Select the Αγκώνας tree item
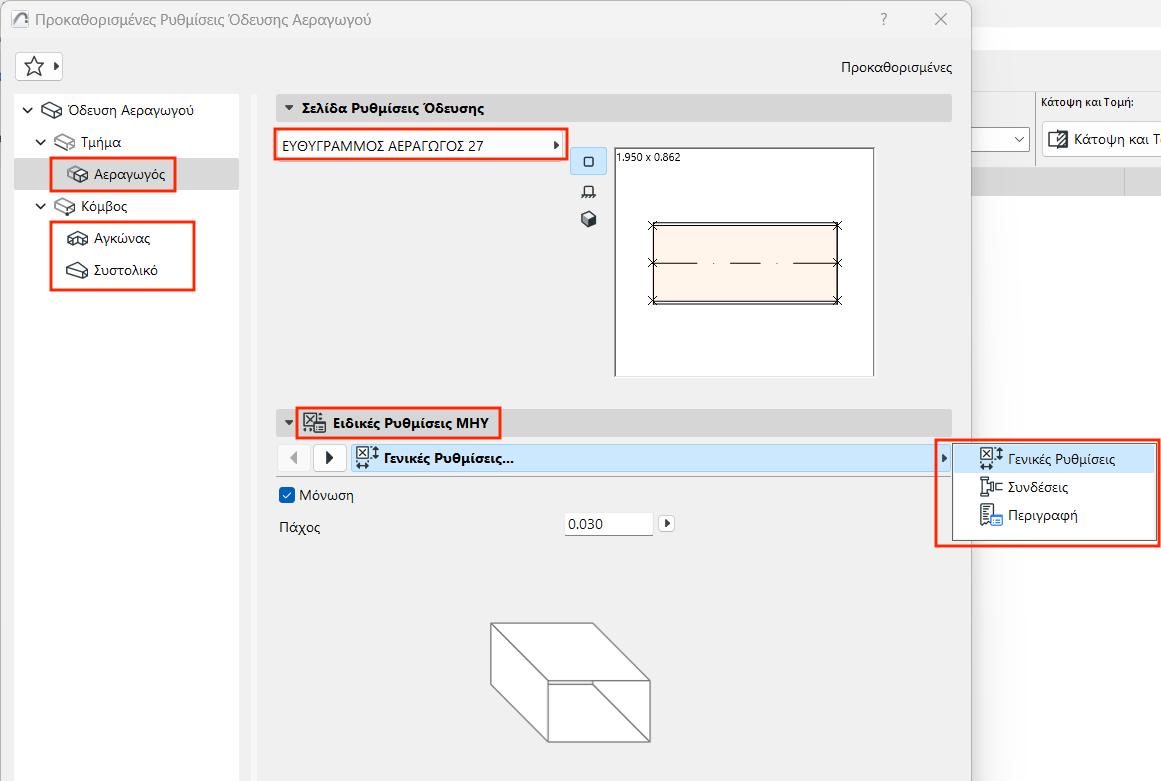1161x781 pixels. (121, 238)
